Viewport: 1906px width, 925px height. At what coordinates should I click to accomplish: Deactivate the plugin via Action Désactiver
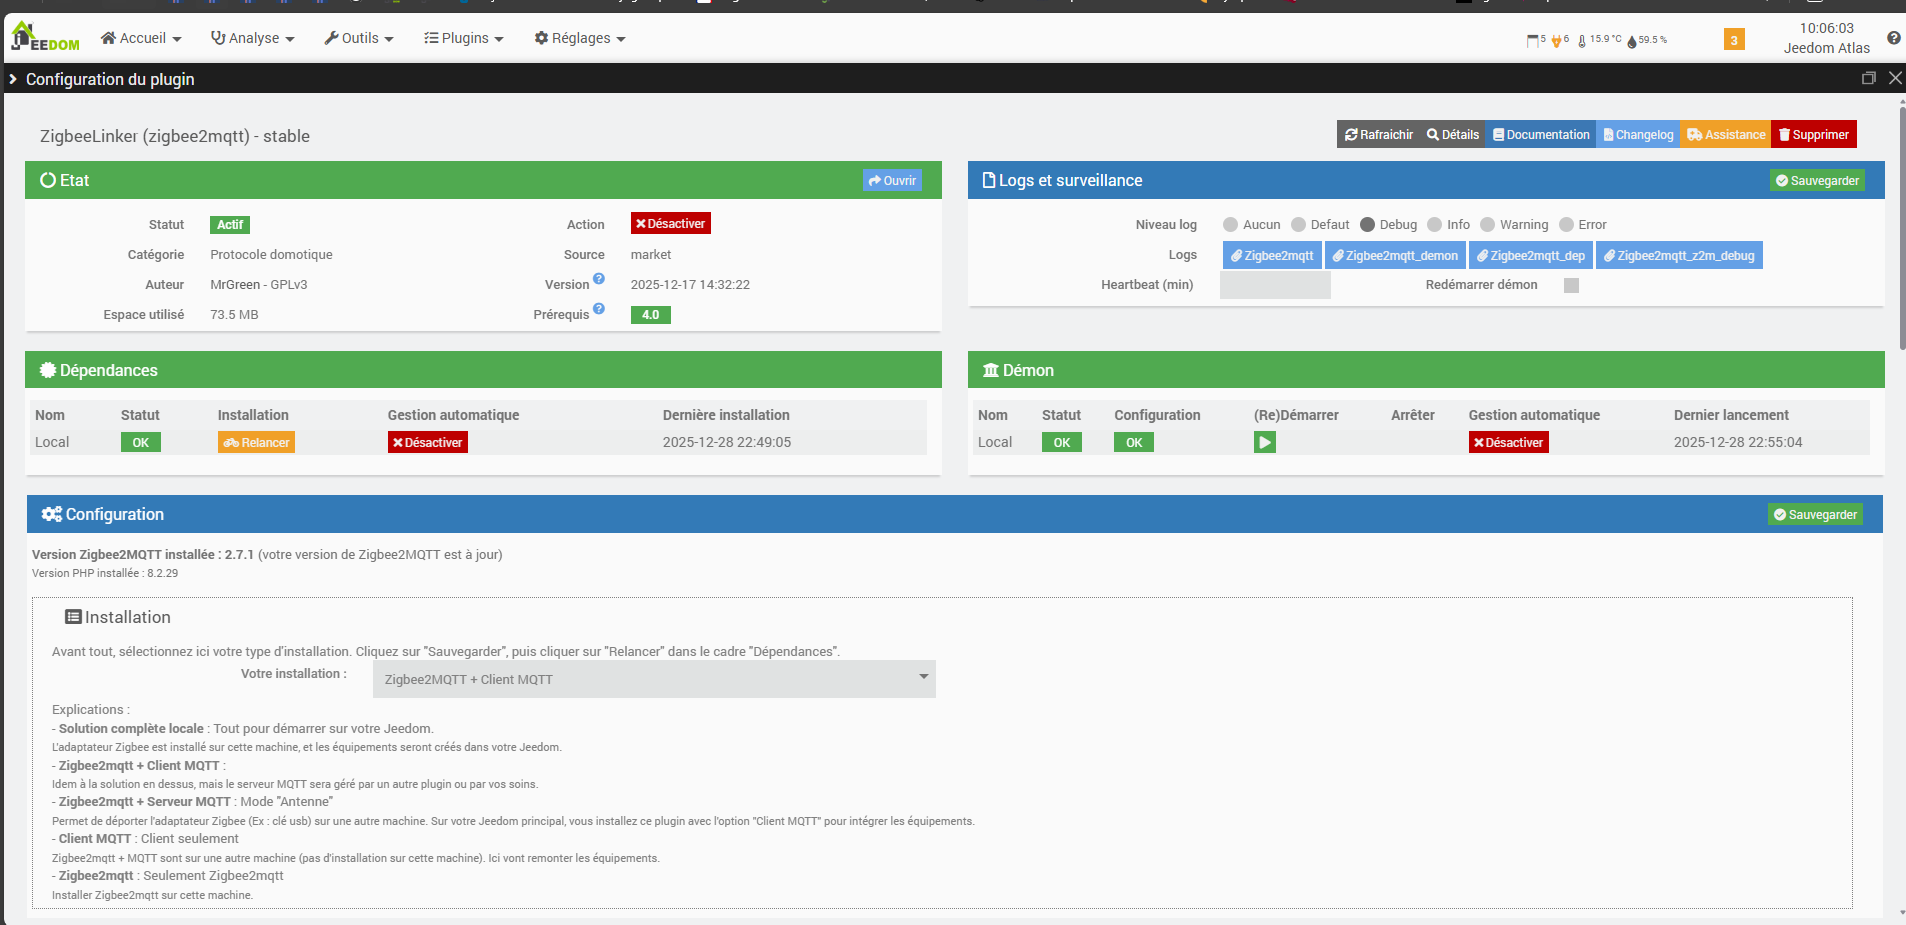[x=671, y=224]
